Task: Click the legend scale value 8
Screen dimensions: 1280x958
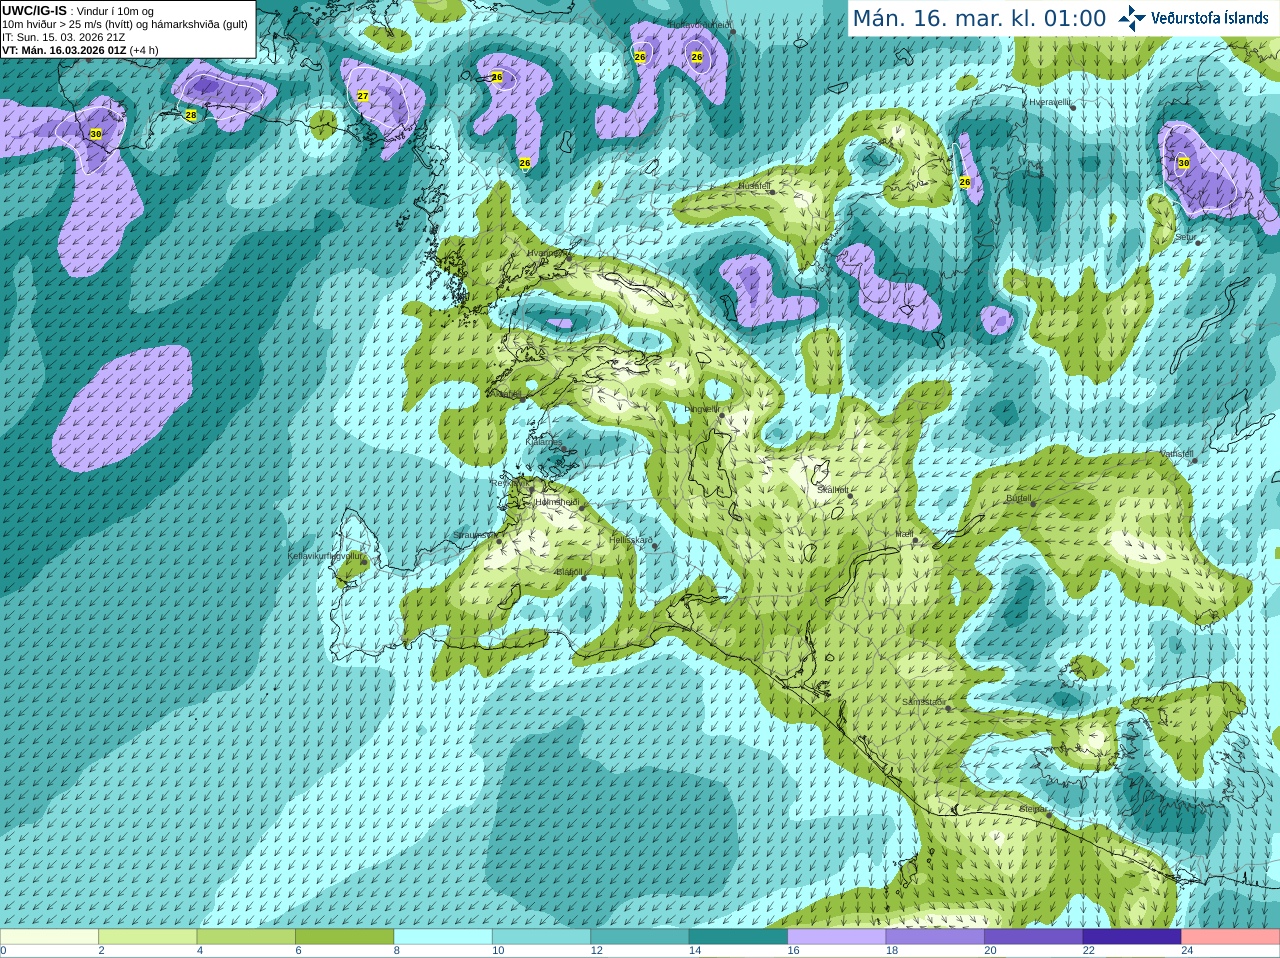Action: pyautogui.click(x=397, y=951)
